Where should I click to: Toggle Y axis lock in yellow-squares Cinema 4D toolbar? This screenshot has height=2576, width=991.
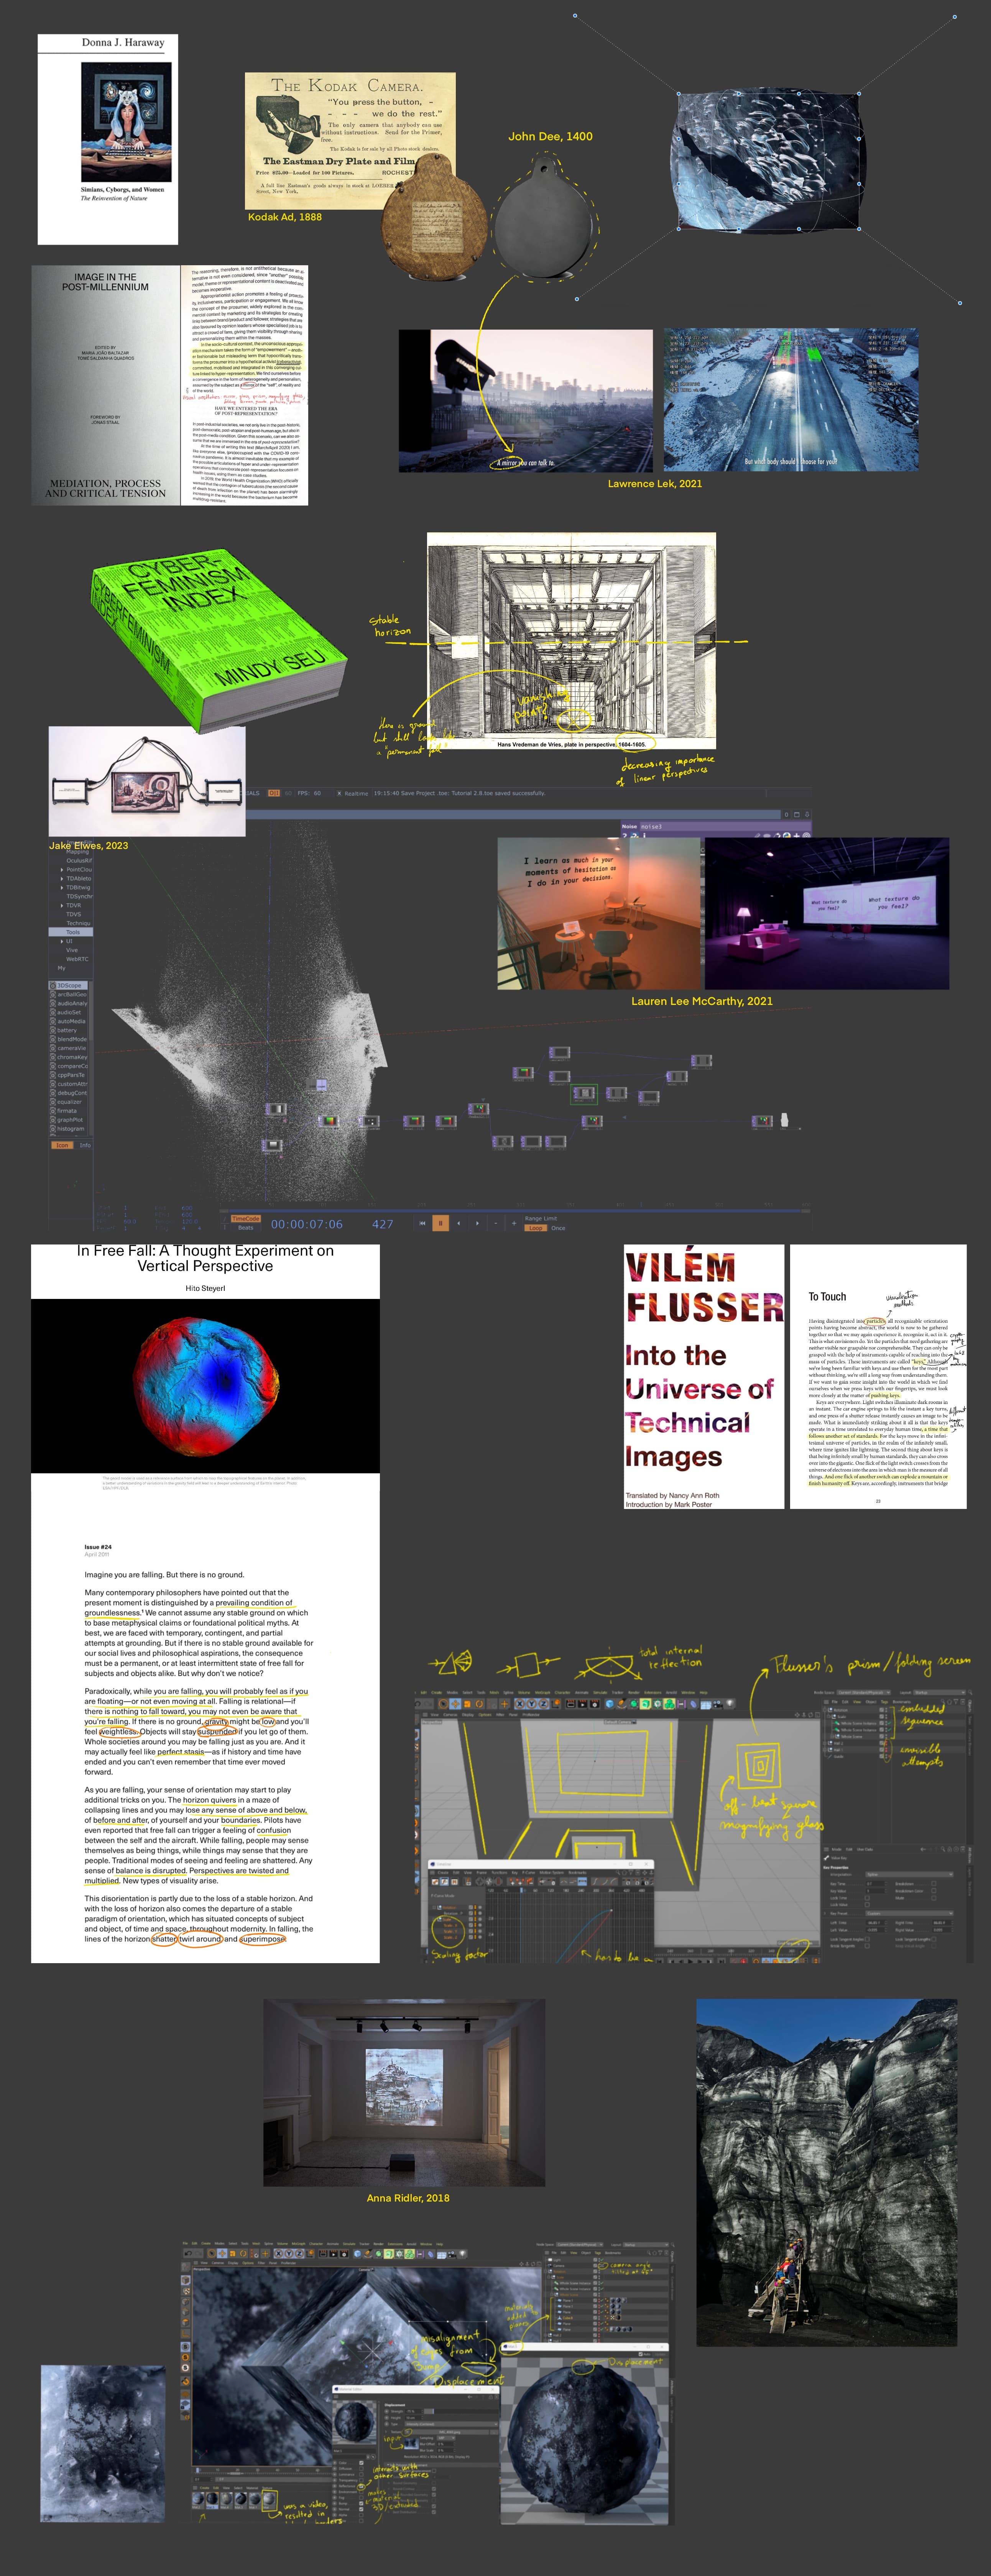(x=532, y=1704)
